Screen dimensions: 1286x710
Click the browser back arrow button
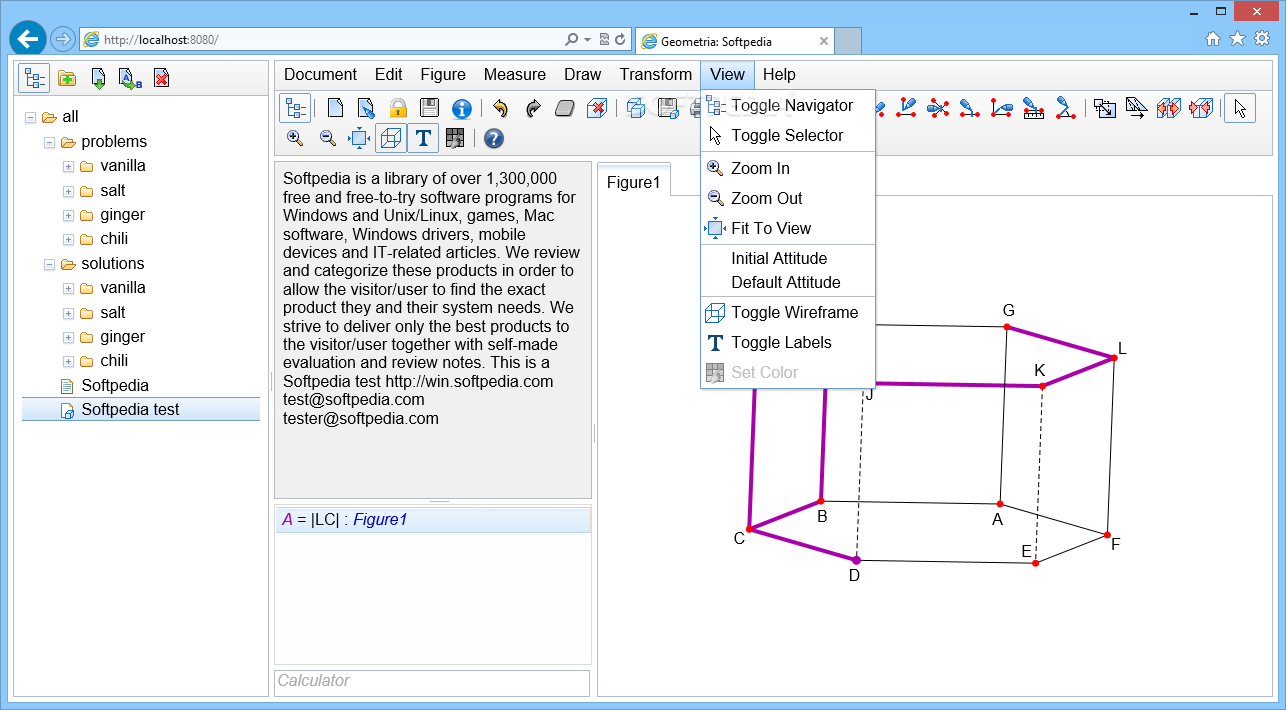(x=28, y=38)
